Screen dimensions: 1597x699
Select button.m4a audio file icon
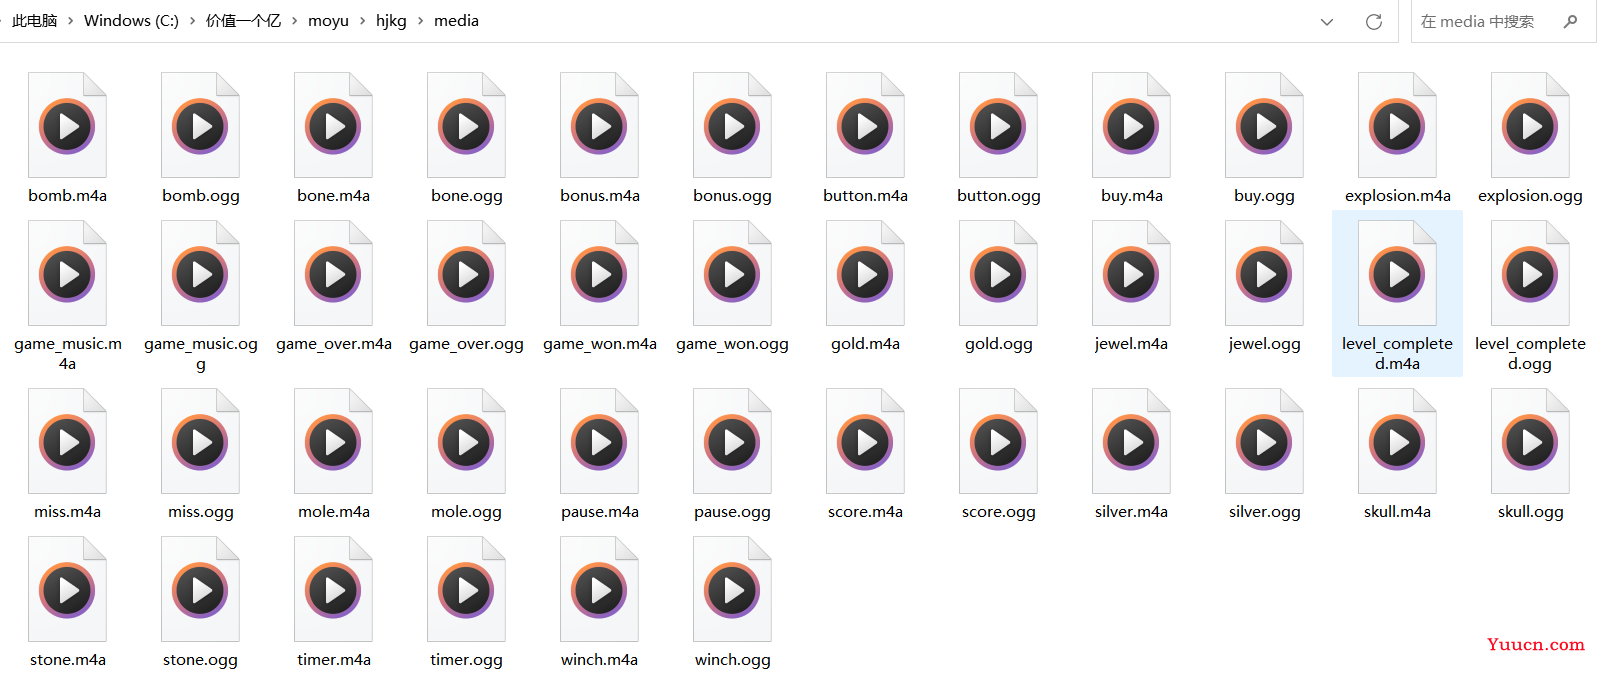[x=865, y=125]
